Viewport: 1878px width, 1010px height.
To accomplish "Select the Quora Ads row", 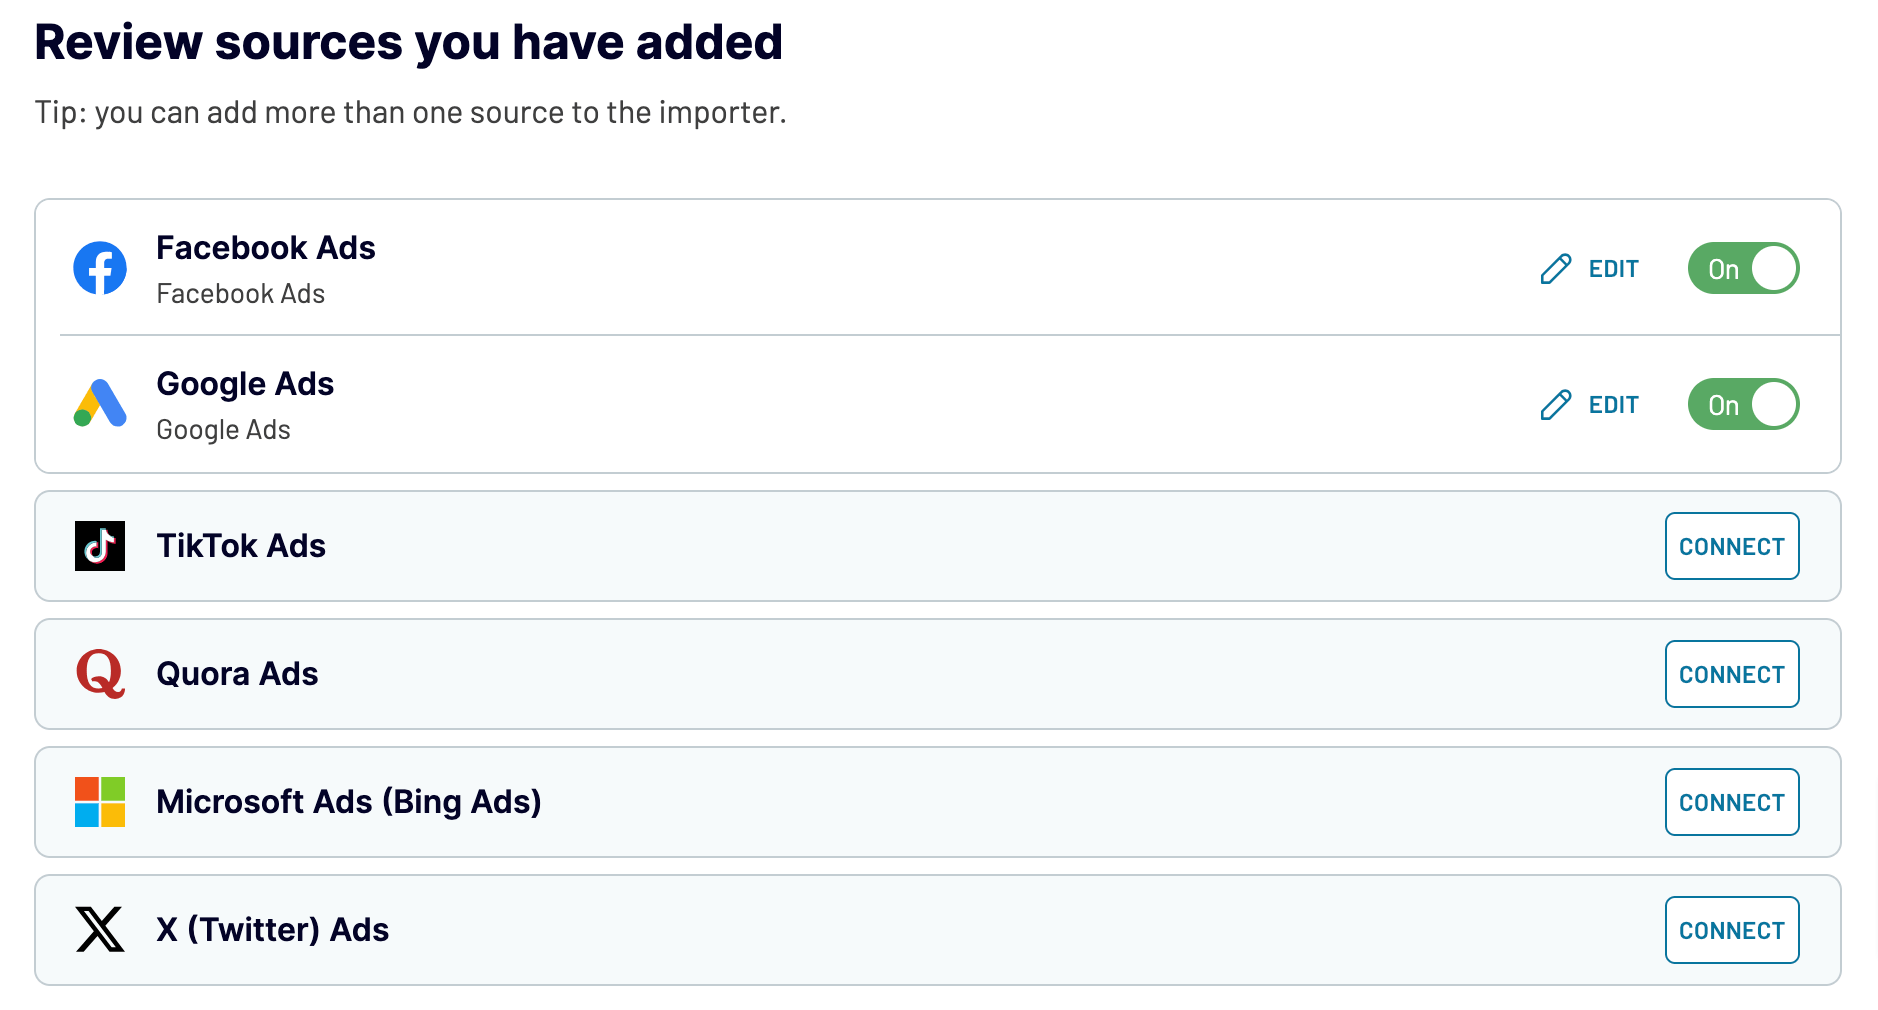I will pyautogui.click(x=800, y=674).
